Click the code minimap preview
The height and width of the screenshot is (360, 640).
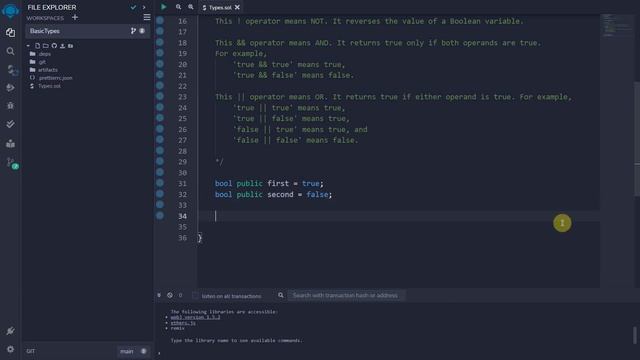(616, 25)
